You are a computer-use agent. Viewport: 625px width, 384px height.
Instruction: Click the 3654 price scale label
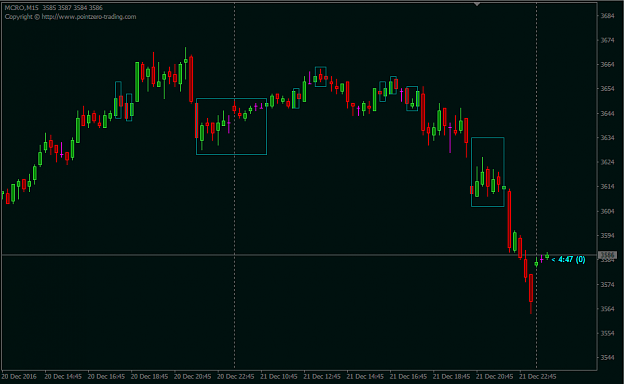607,89
